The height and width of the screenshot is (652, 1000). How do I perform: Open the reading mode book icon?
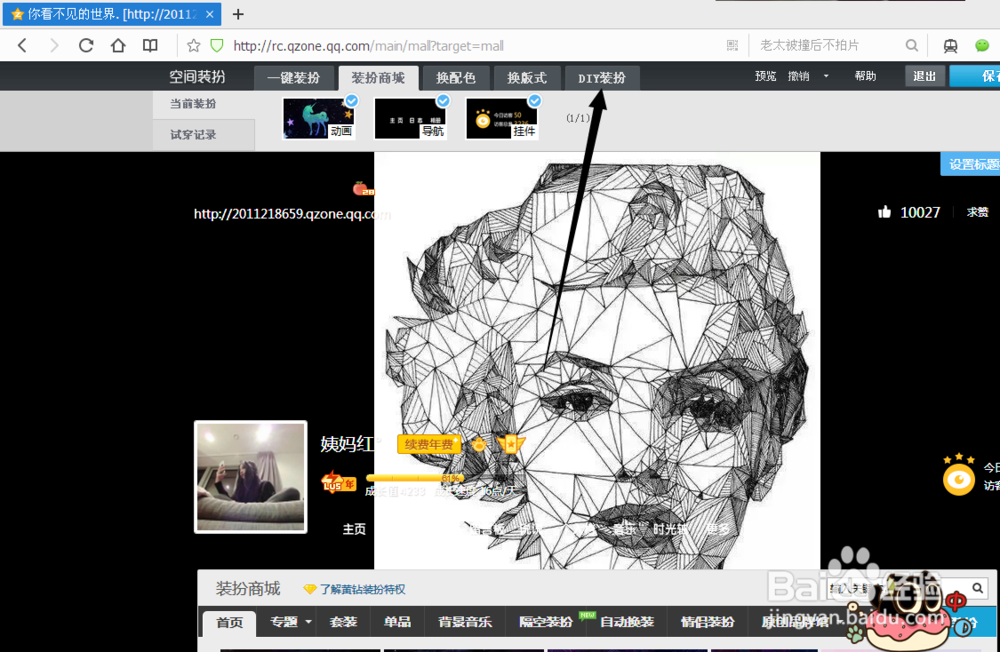click(150, 45)
